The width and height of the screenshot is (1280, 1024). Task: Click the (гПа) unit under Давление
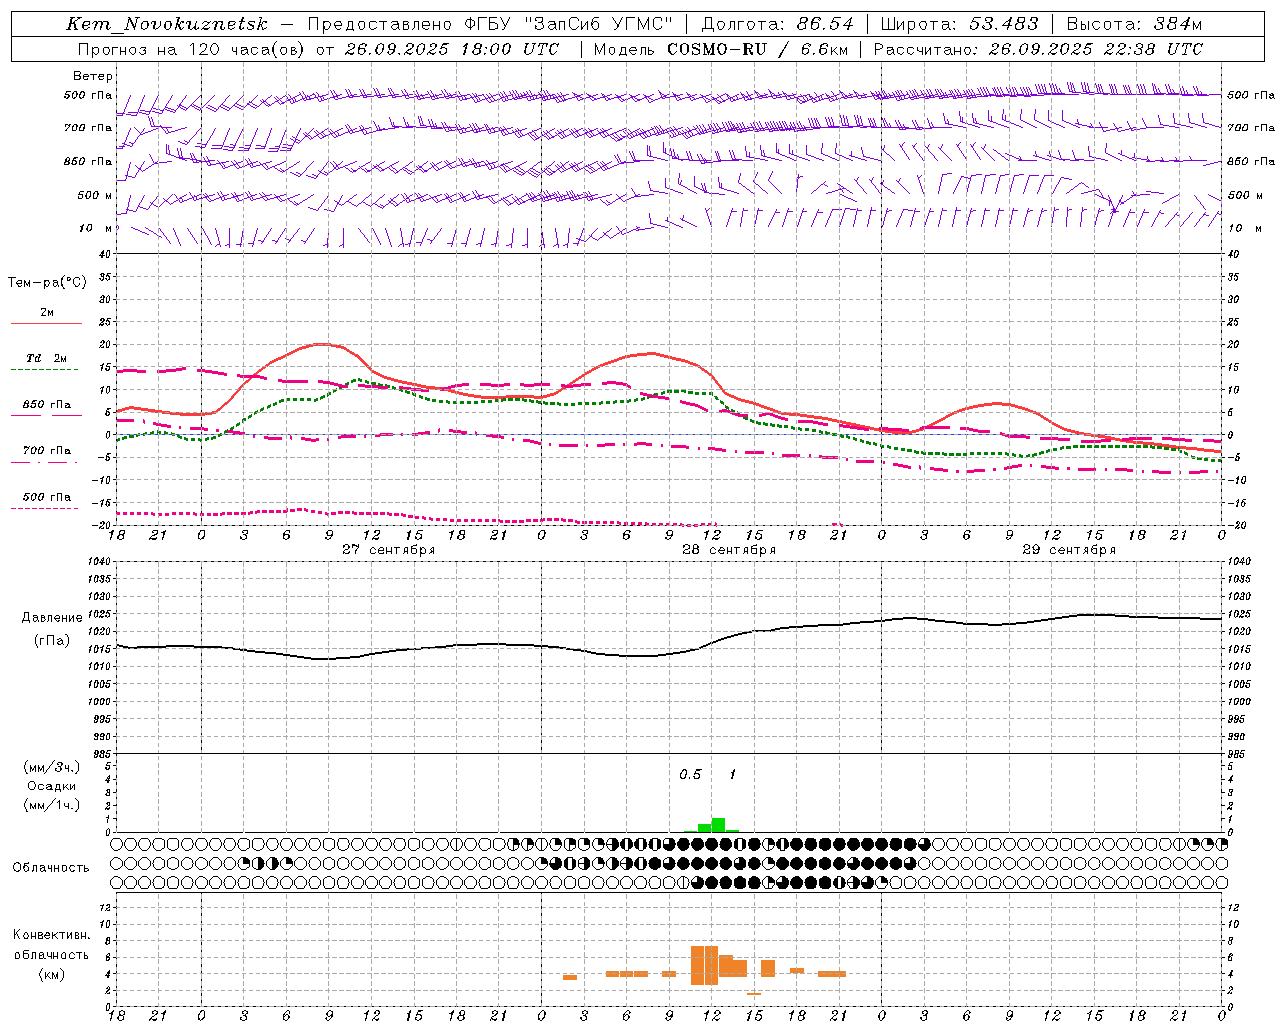[x=52, y=640]
